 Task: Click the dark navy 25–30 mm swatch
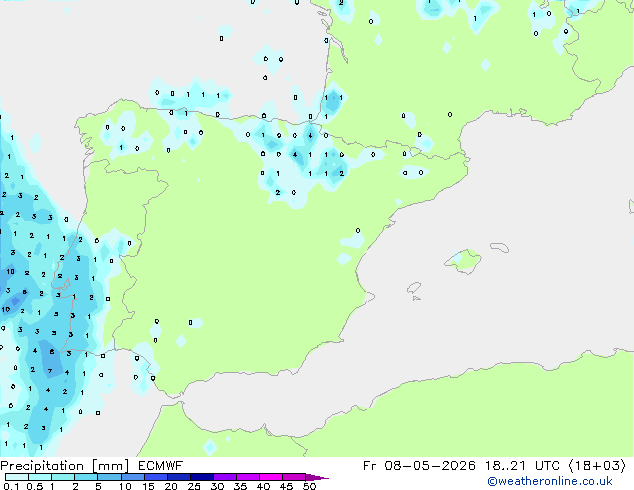pyautogui.click(x=201, y=477)
